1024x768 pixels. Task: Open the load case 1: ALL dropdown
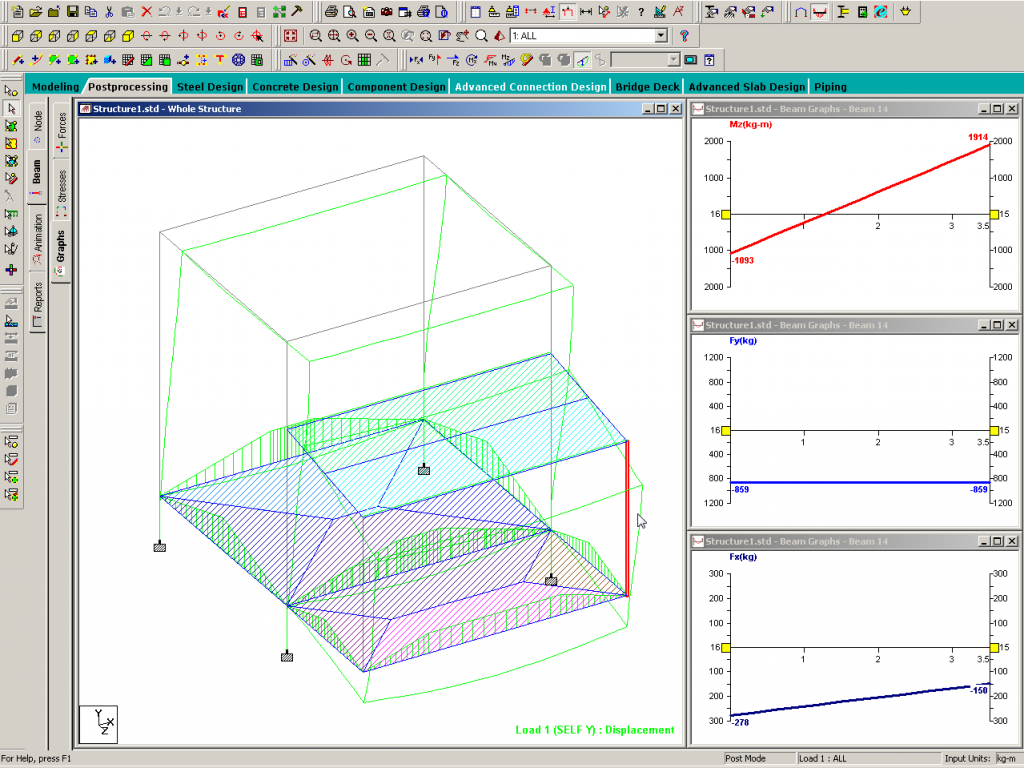pos(661,36)
